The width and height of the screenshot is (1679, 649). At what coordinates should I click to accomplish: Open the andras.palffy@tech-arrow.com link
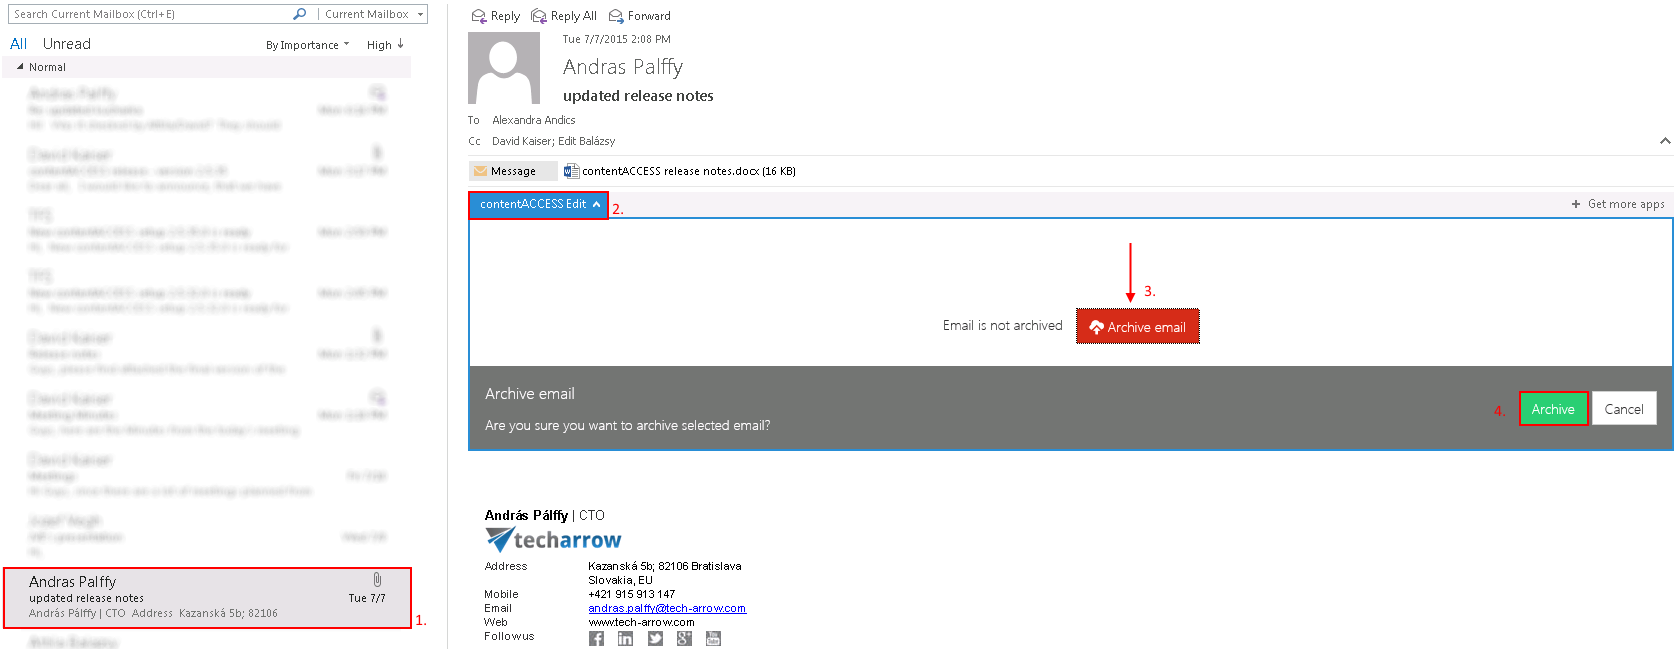pyautogui.click(x=667, y=608)
